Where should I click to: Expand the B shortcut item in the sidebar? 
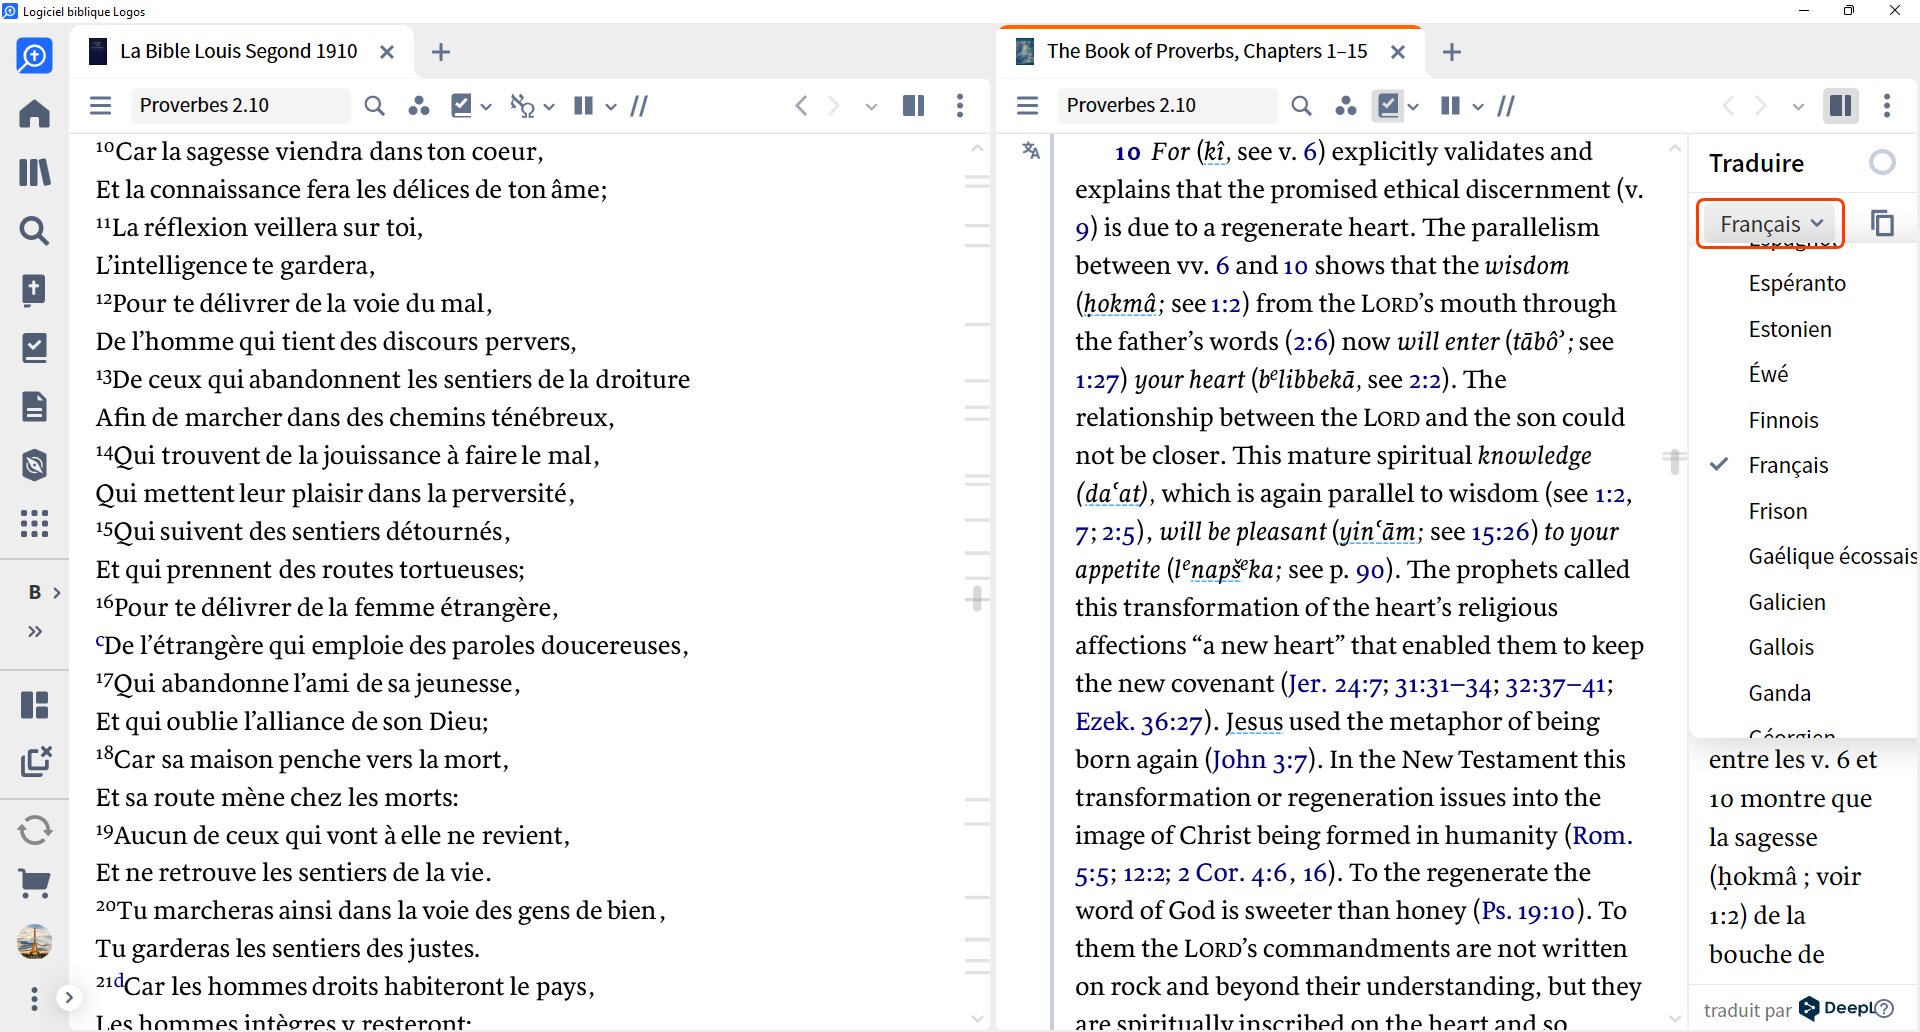44,592
